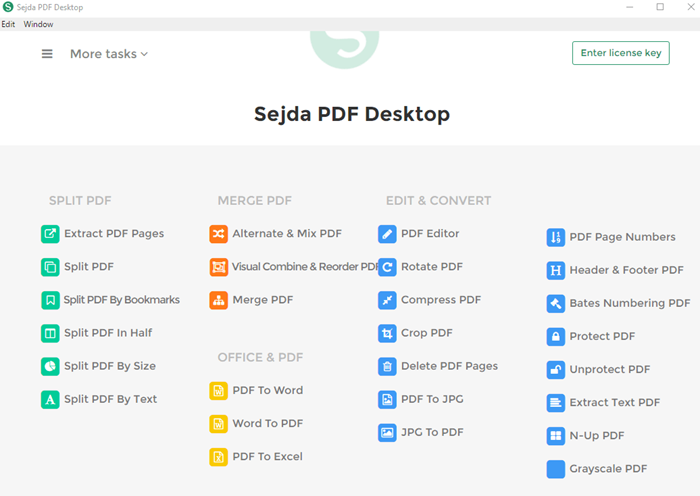Screen dimensions: 700x496
Task: Click the Crop PDF icon
Action: click(x=387, y=333)
